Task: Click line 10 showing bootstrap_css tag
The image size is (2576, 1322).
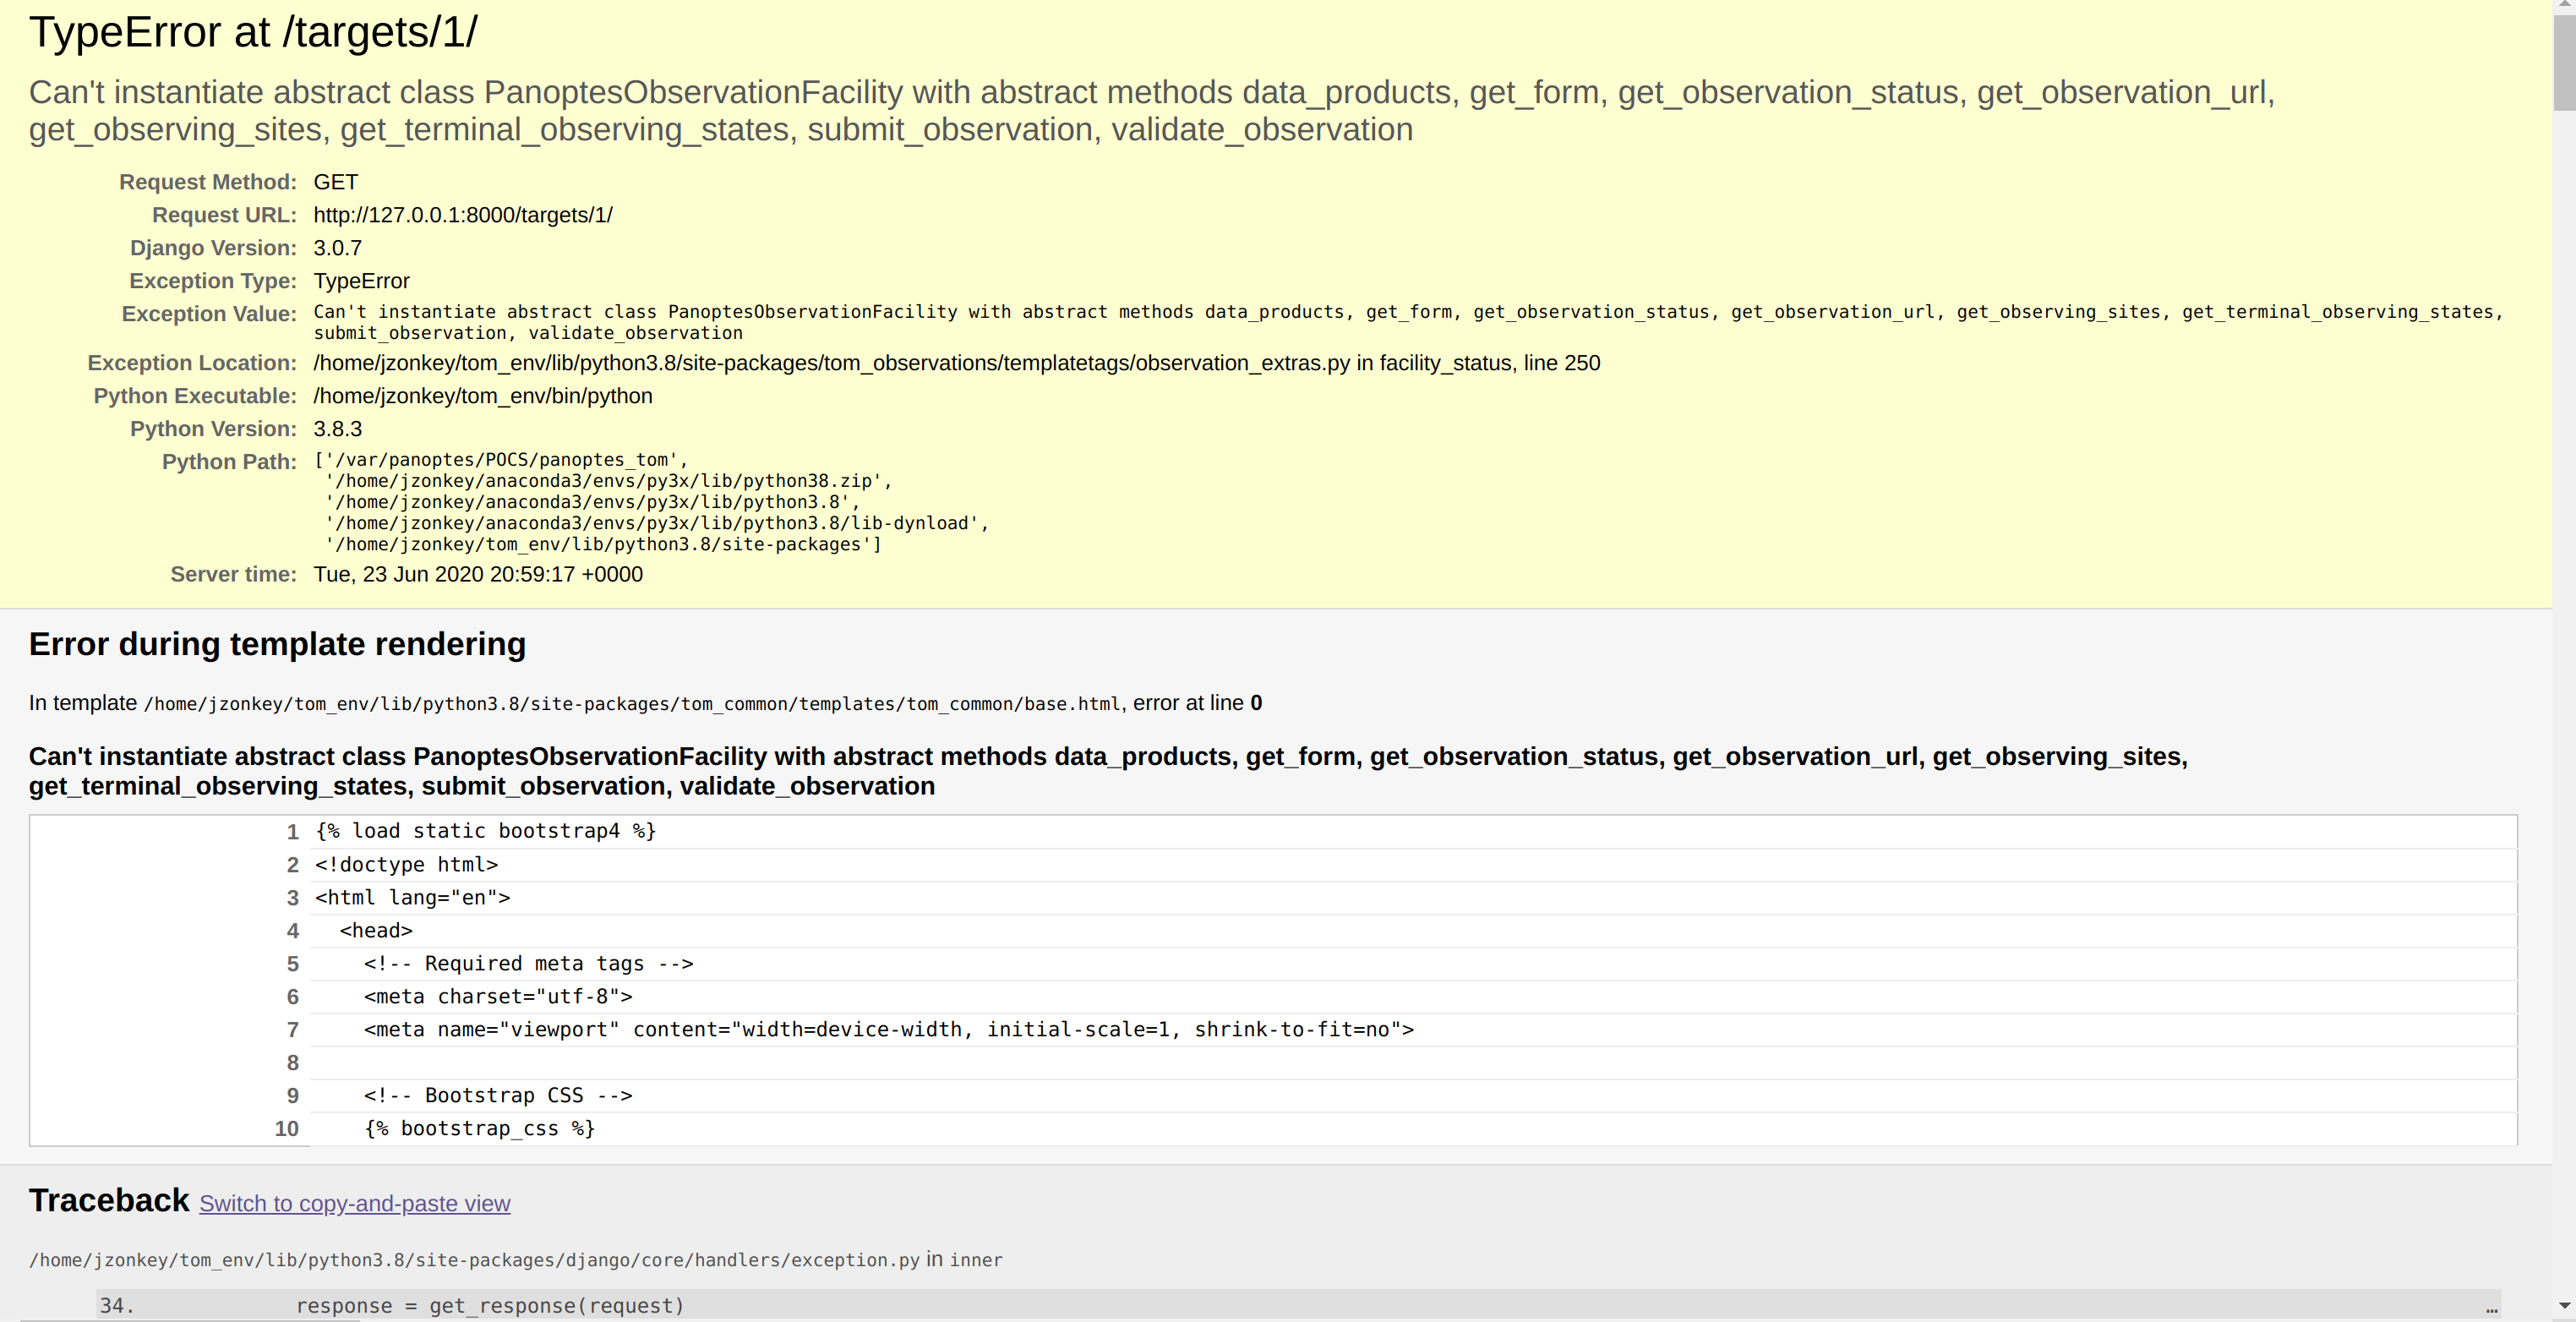Action: pos(479,1129)
